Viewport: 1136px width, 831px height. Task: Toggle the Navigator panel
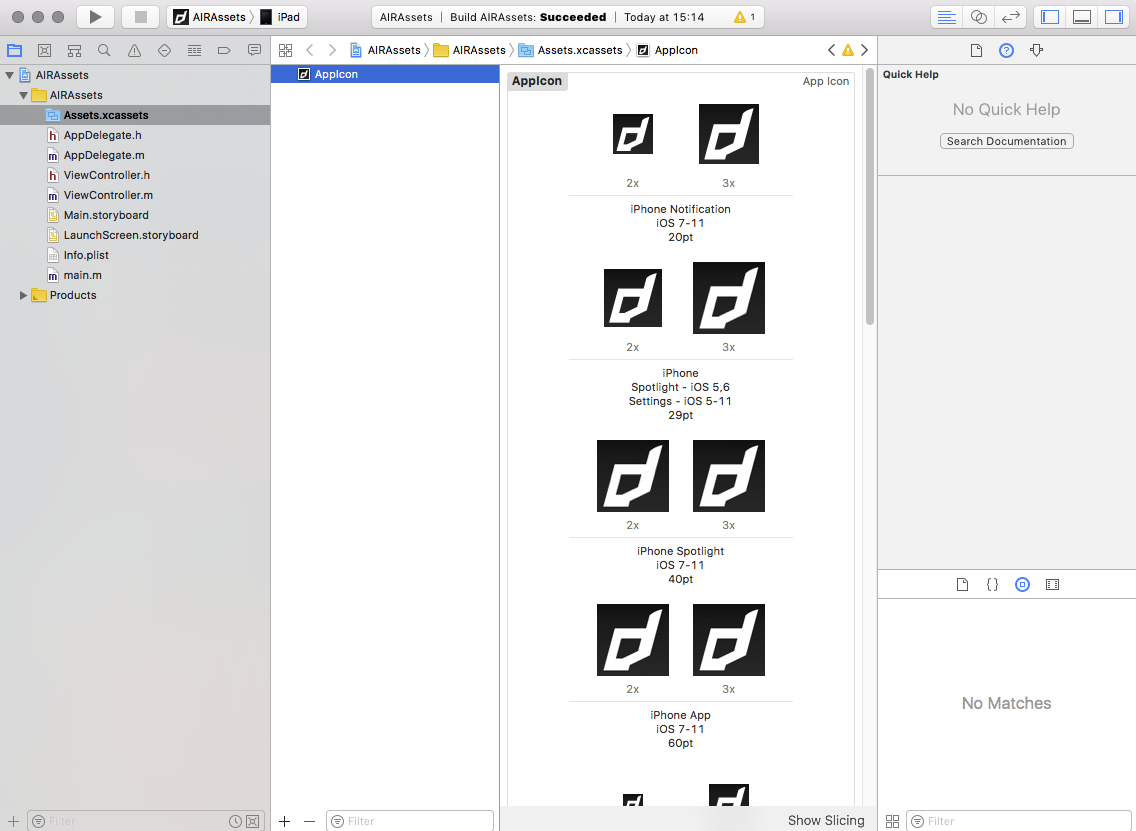pyautogui.click(x=1050, y=17)
